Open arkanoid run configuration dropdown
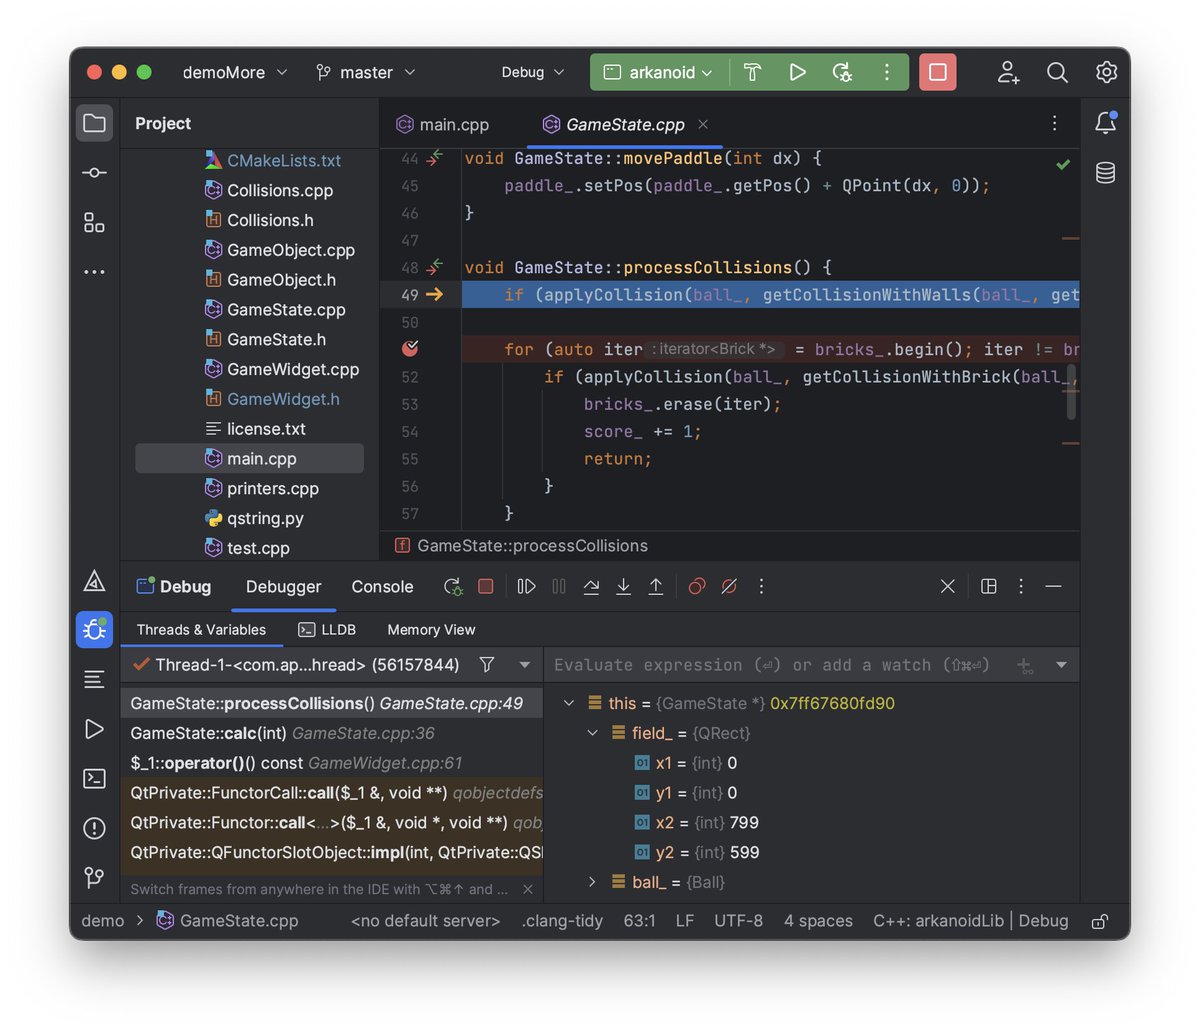This screenshot has width=1200, height=1032. [x=659, y=72]
